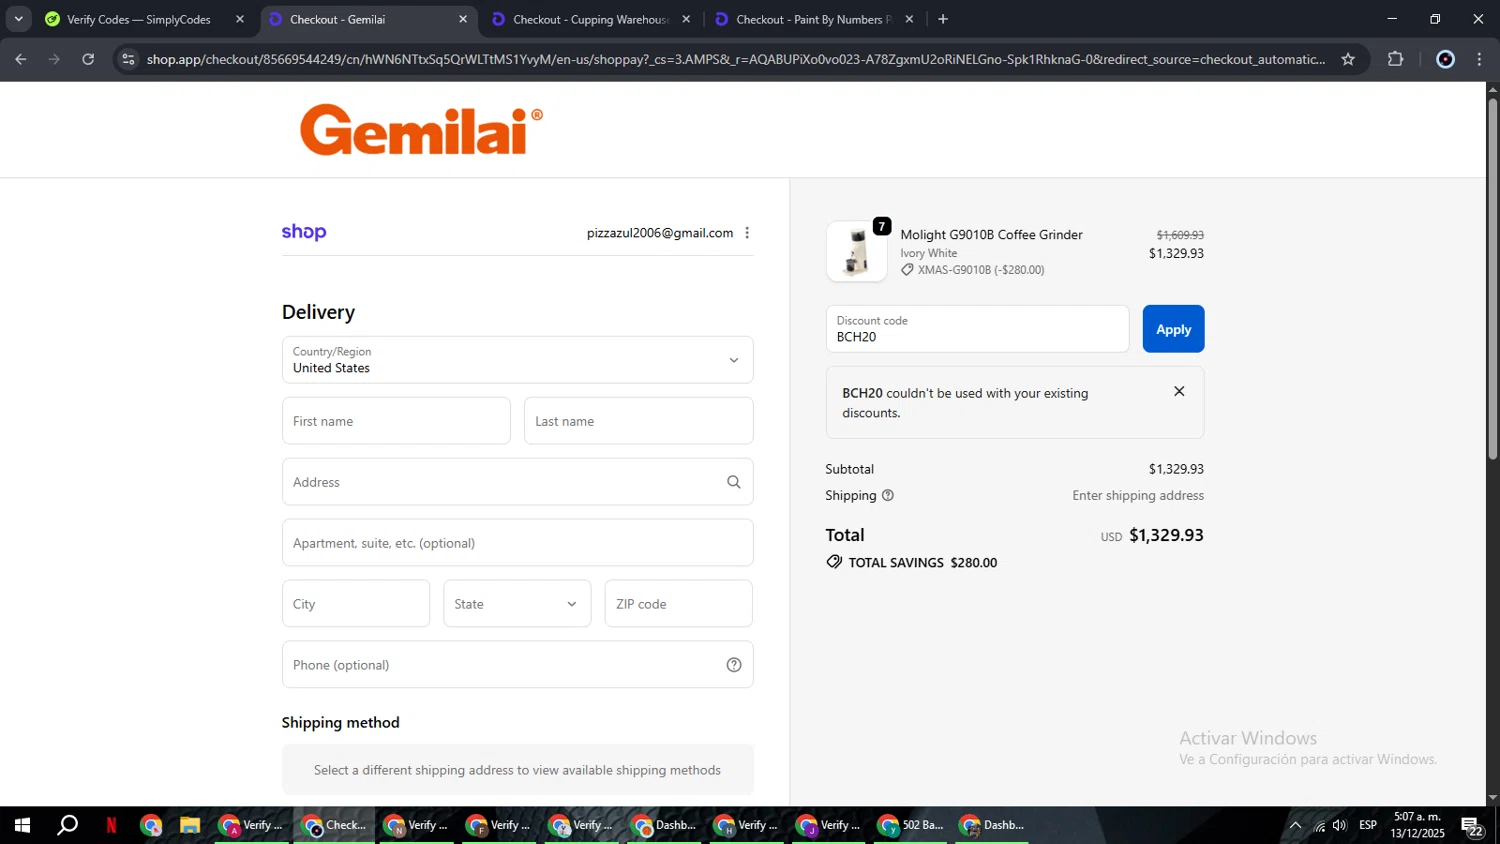Image resolution: width=1500 pixels, height=844 pixels.
Task: Click the pizzazul2006@gmail.com email text
Action: 660,233
